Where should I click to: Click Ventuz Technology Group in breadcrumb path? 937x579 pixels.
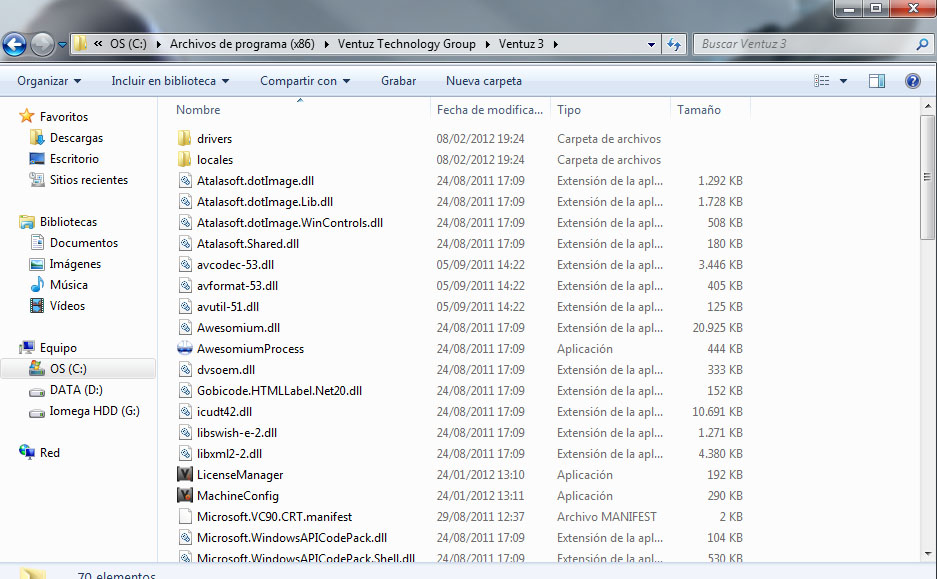408,44
